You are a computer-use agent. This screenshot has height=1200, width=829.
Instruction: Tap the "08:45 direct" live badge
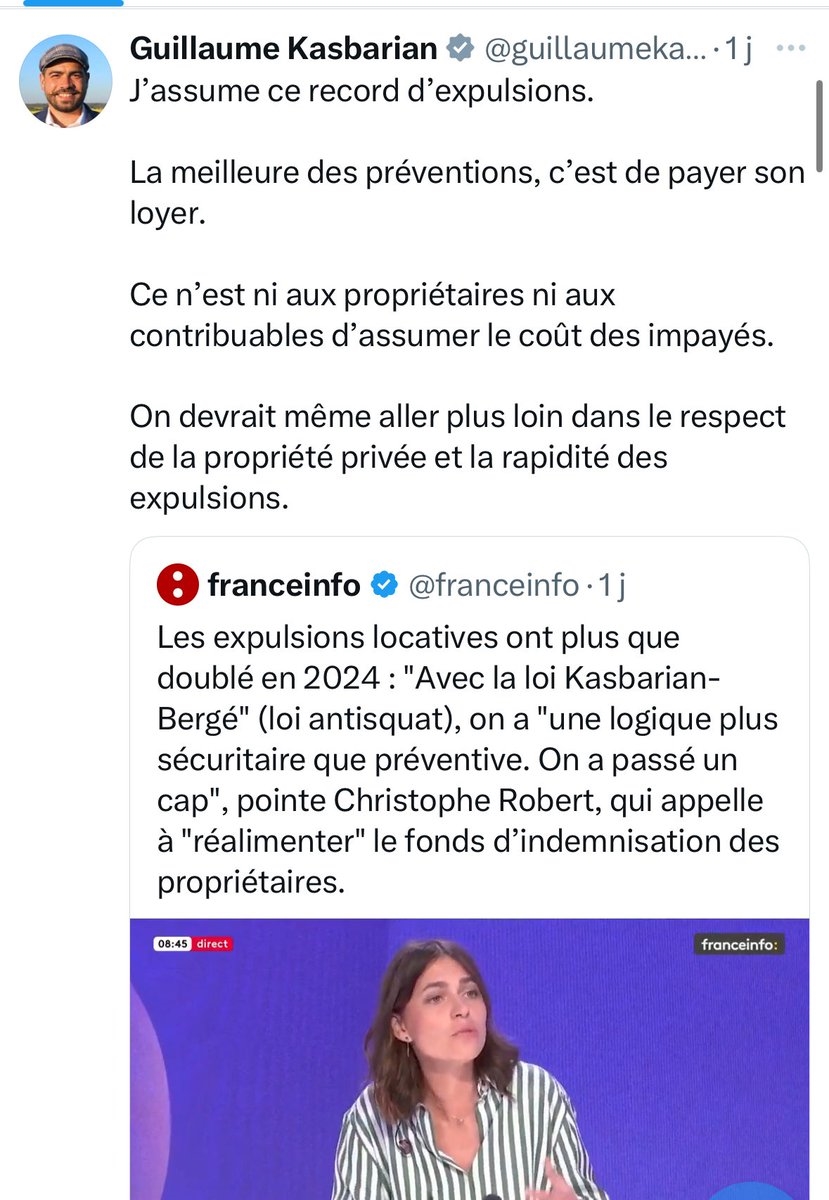tap(192, 943)
